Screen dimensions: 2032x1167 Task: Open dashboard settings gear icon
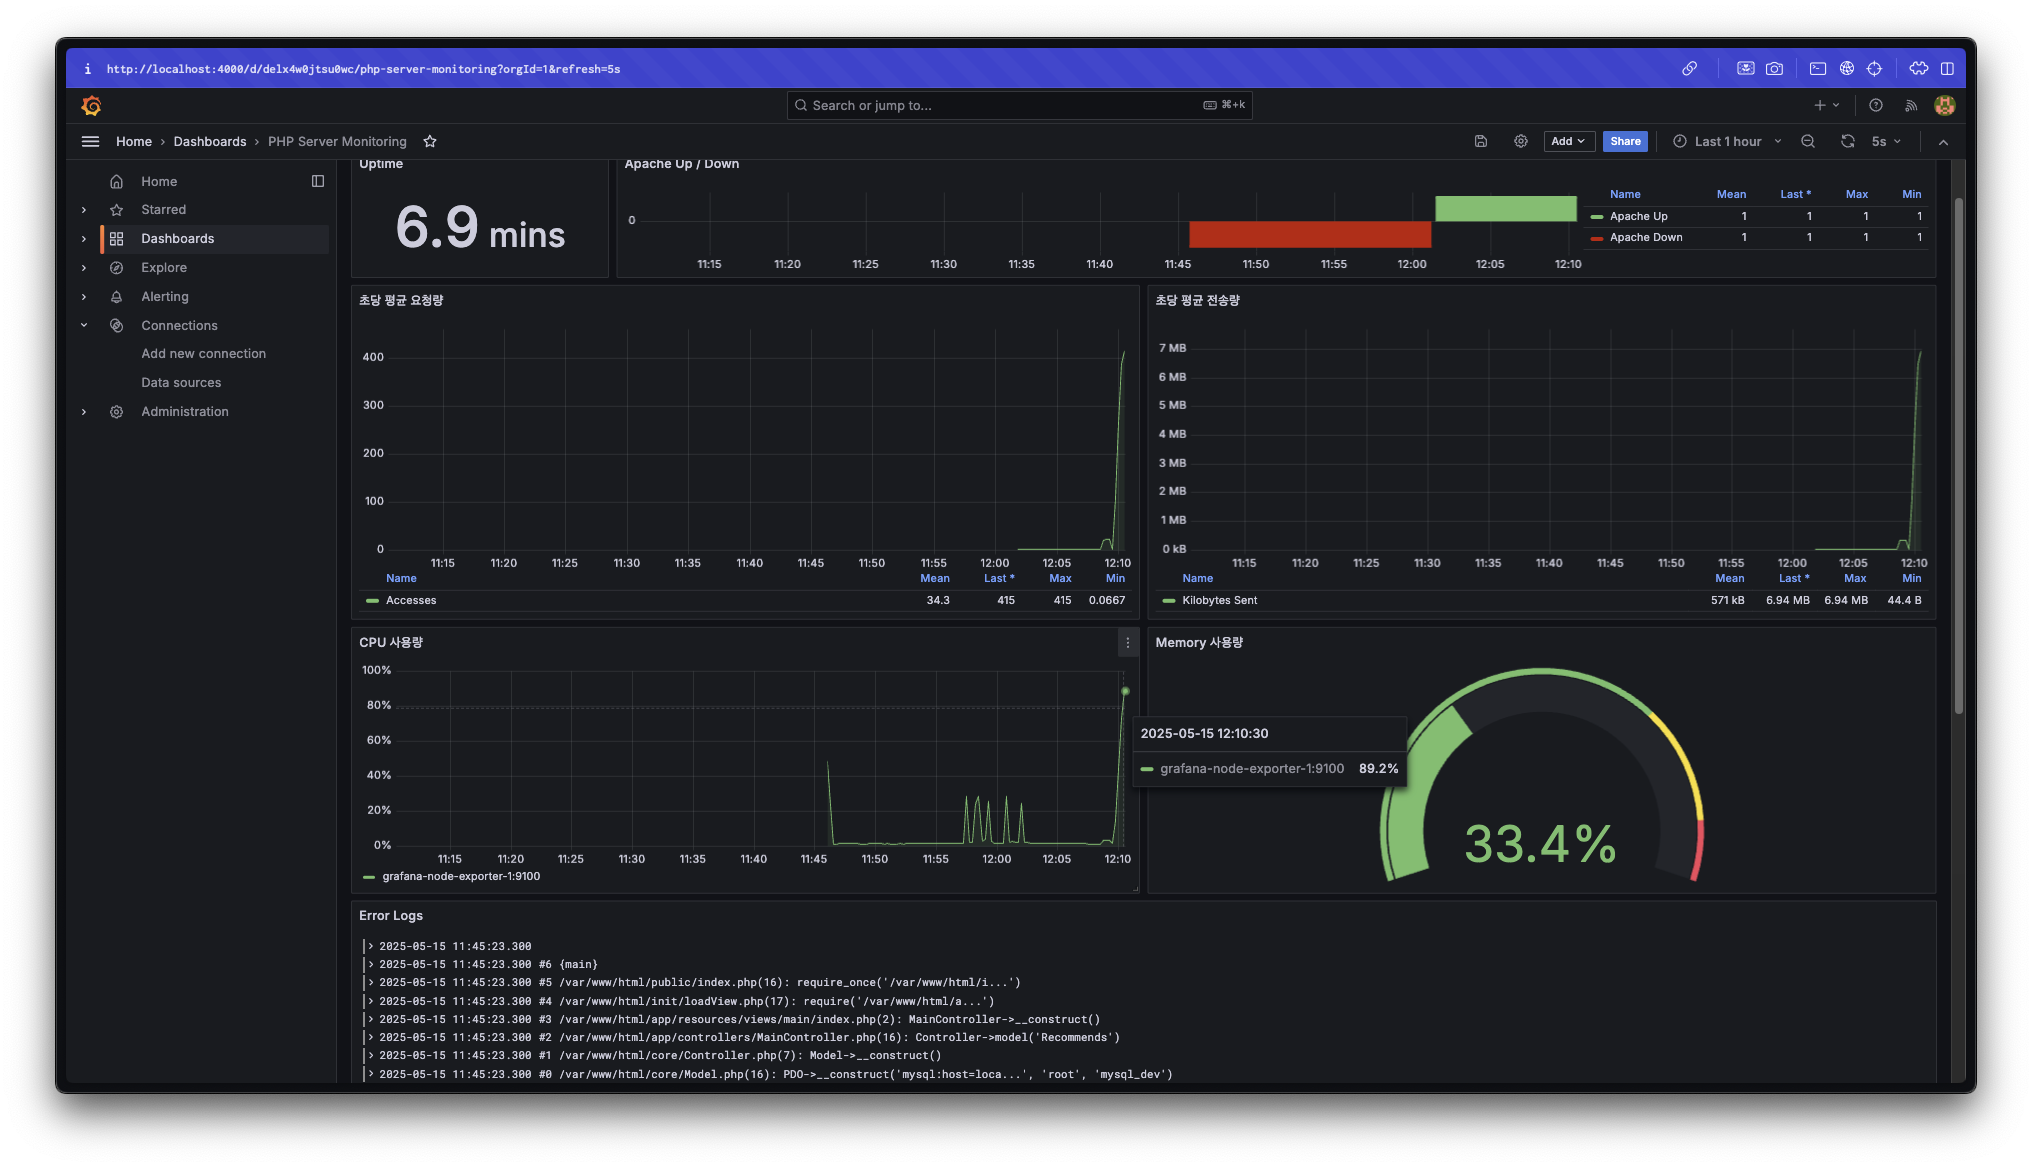(1521, 141)
